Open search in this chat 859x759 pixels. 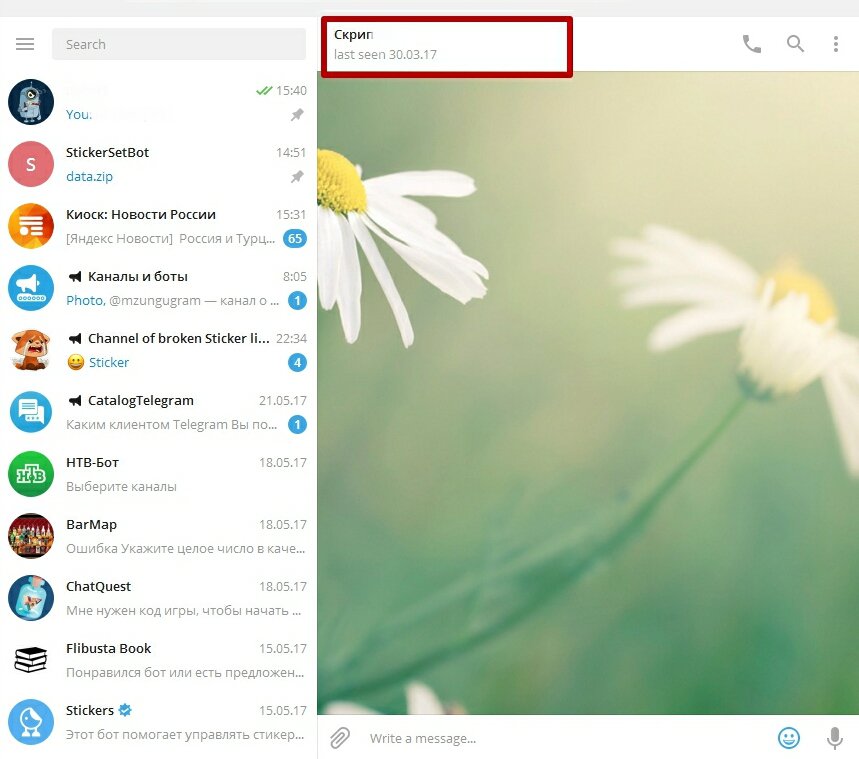click(x=795, y=44)
